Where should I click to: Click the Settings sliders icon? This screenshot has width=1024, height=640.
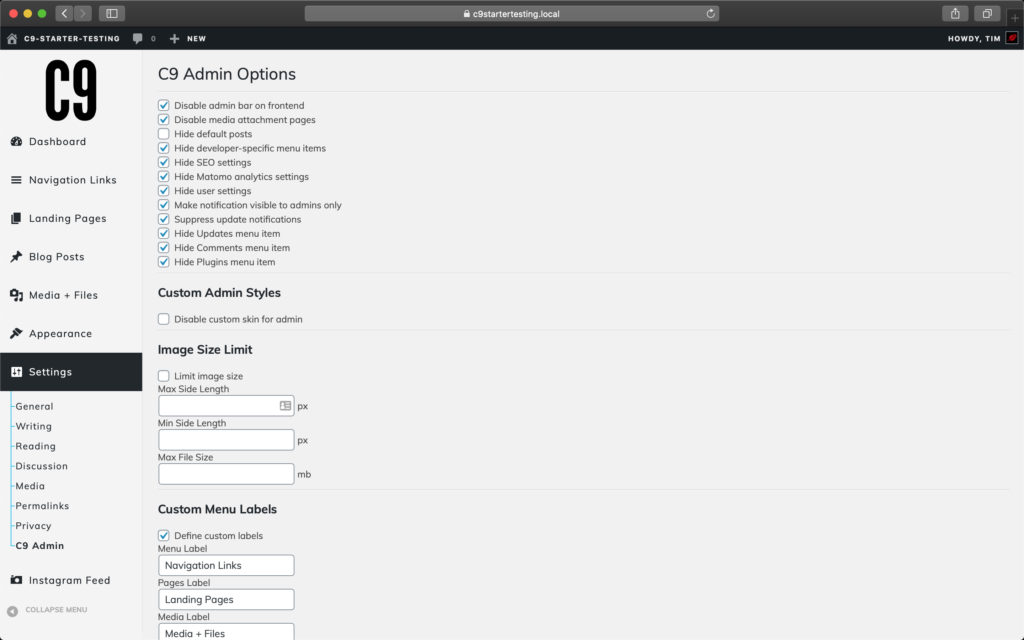tap(16, 372)
